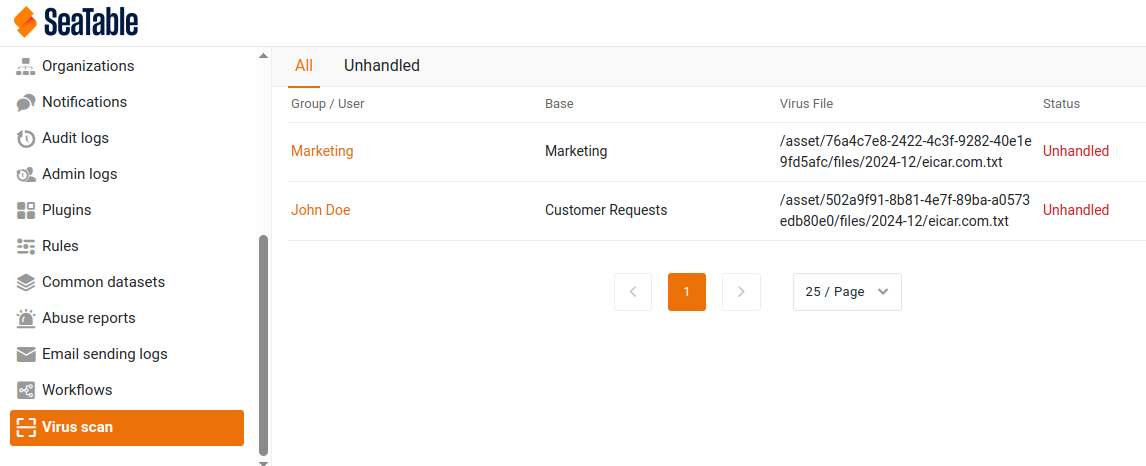Image resolution: width=1146 pixels, height=466 pixels.
Task: Open the Marketing group link
Action: pyautogui.click(x=322, y=151)
